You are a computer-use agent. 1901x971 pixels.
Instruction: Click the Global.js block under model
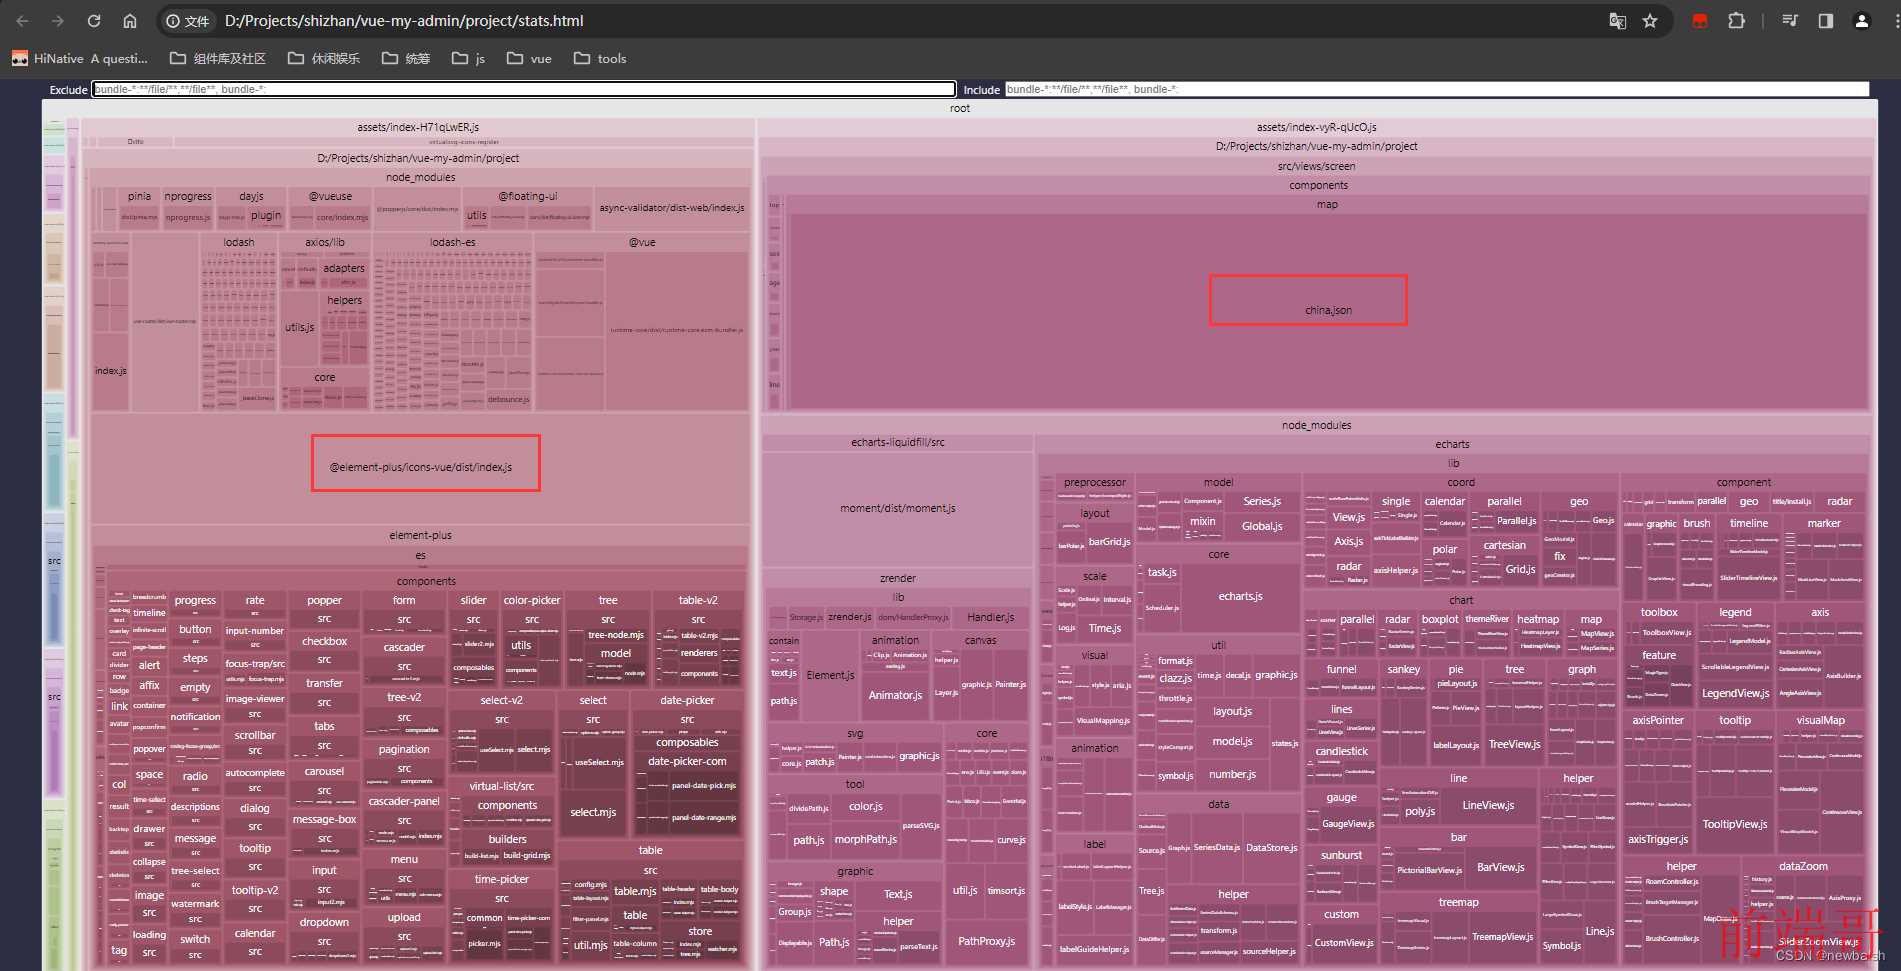pyautogui.click(x=1262, y=526)
